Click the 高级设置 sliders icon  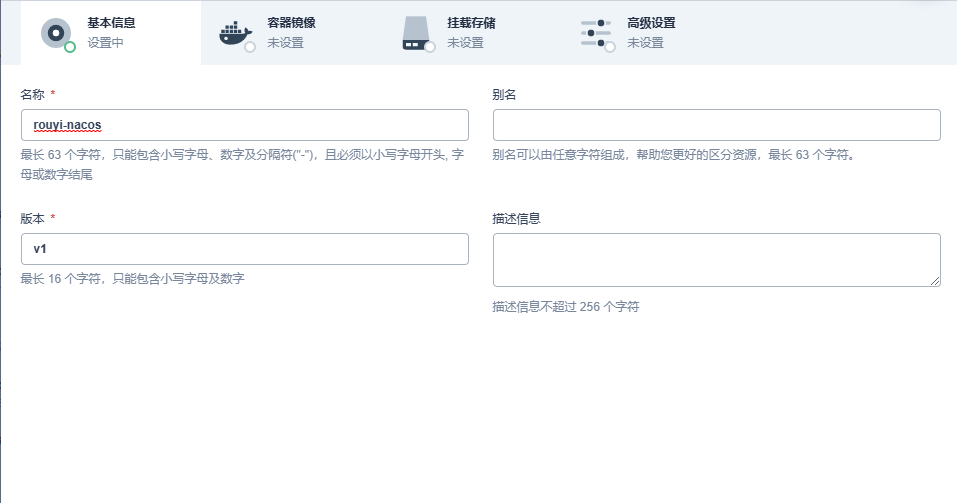[x=595, y=32]
